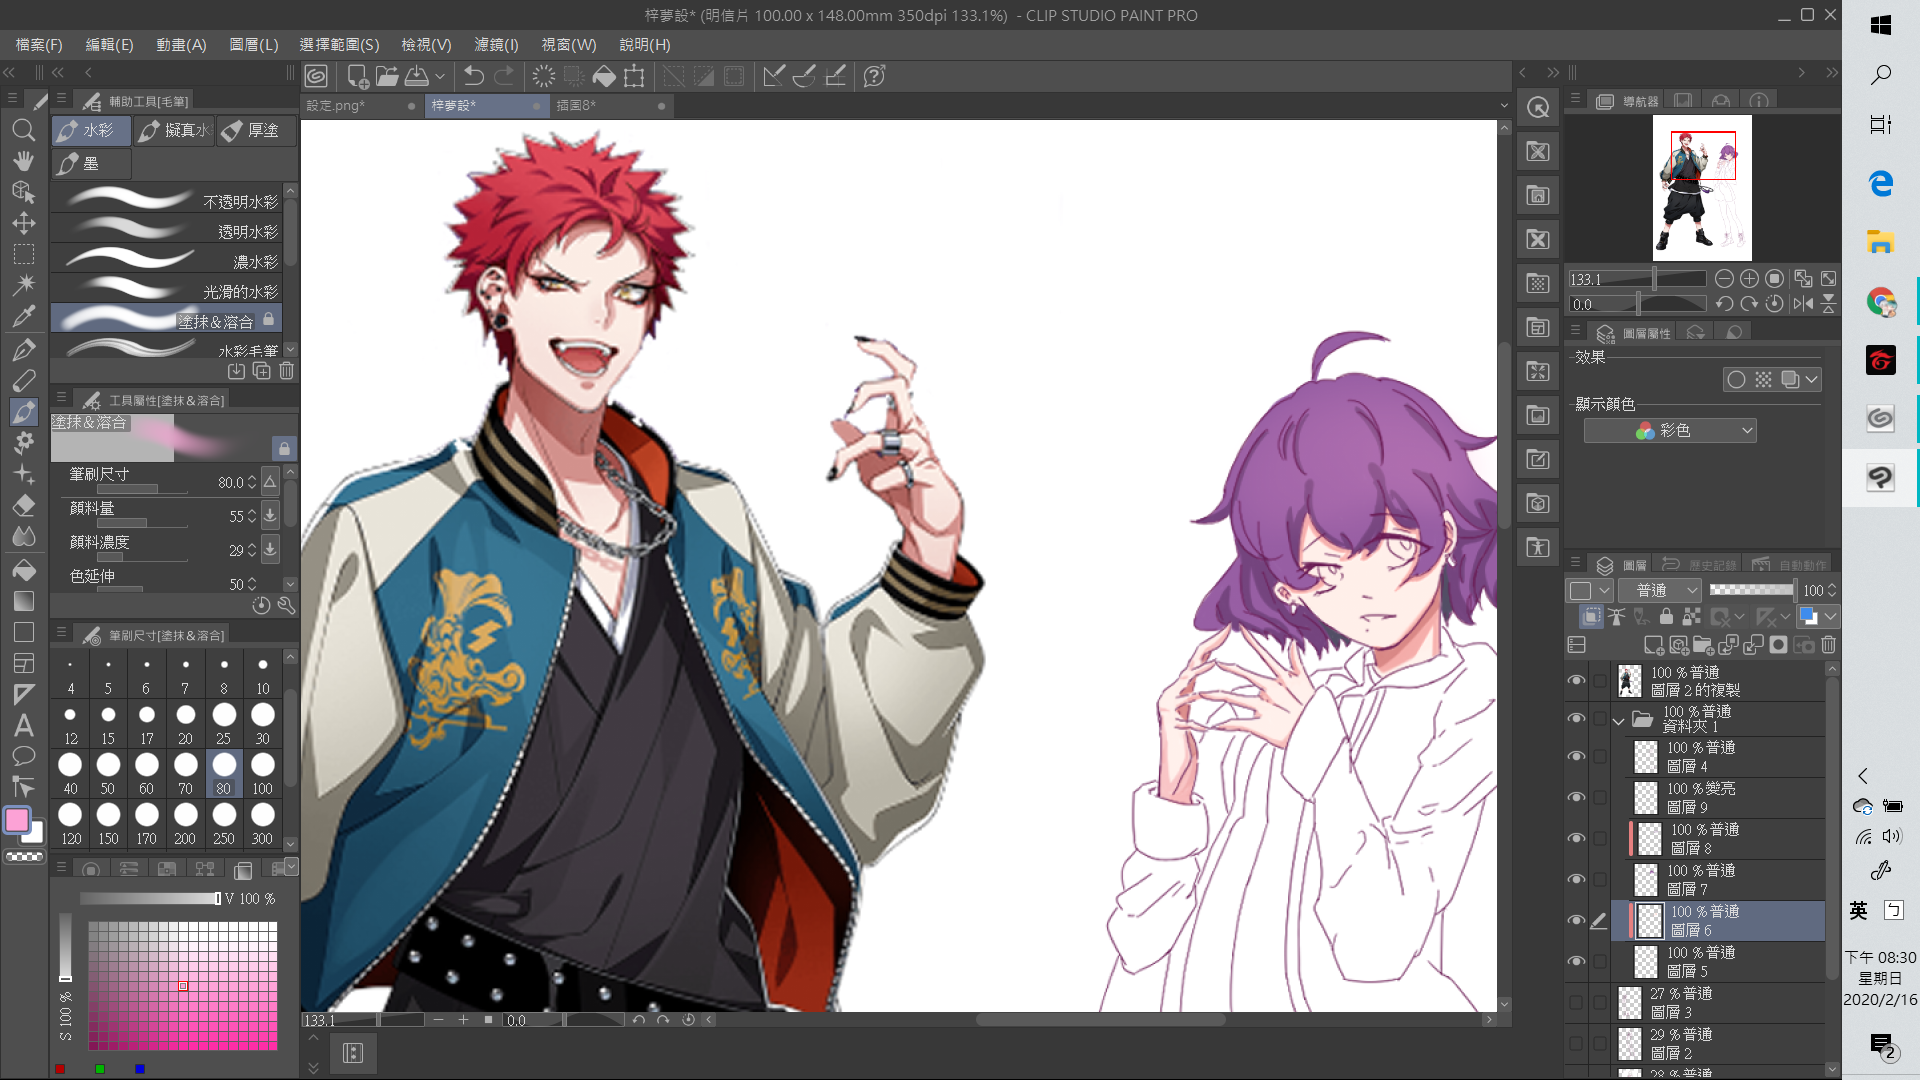Click the navigator canvas thumbnail
This screenshot has width=1920, height=1080.
pos(1701,188)
